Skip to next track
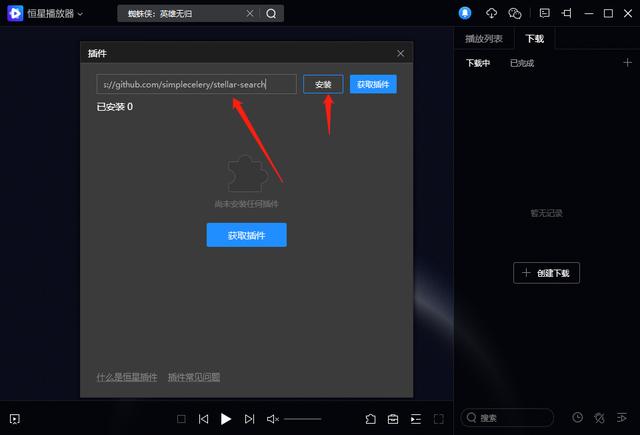This screenshot has width=640, height=435. click(x=249, y=419)
